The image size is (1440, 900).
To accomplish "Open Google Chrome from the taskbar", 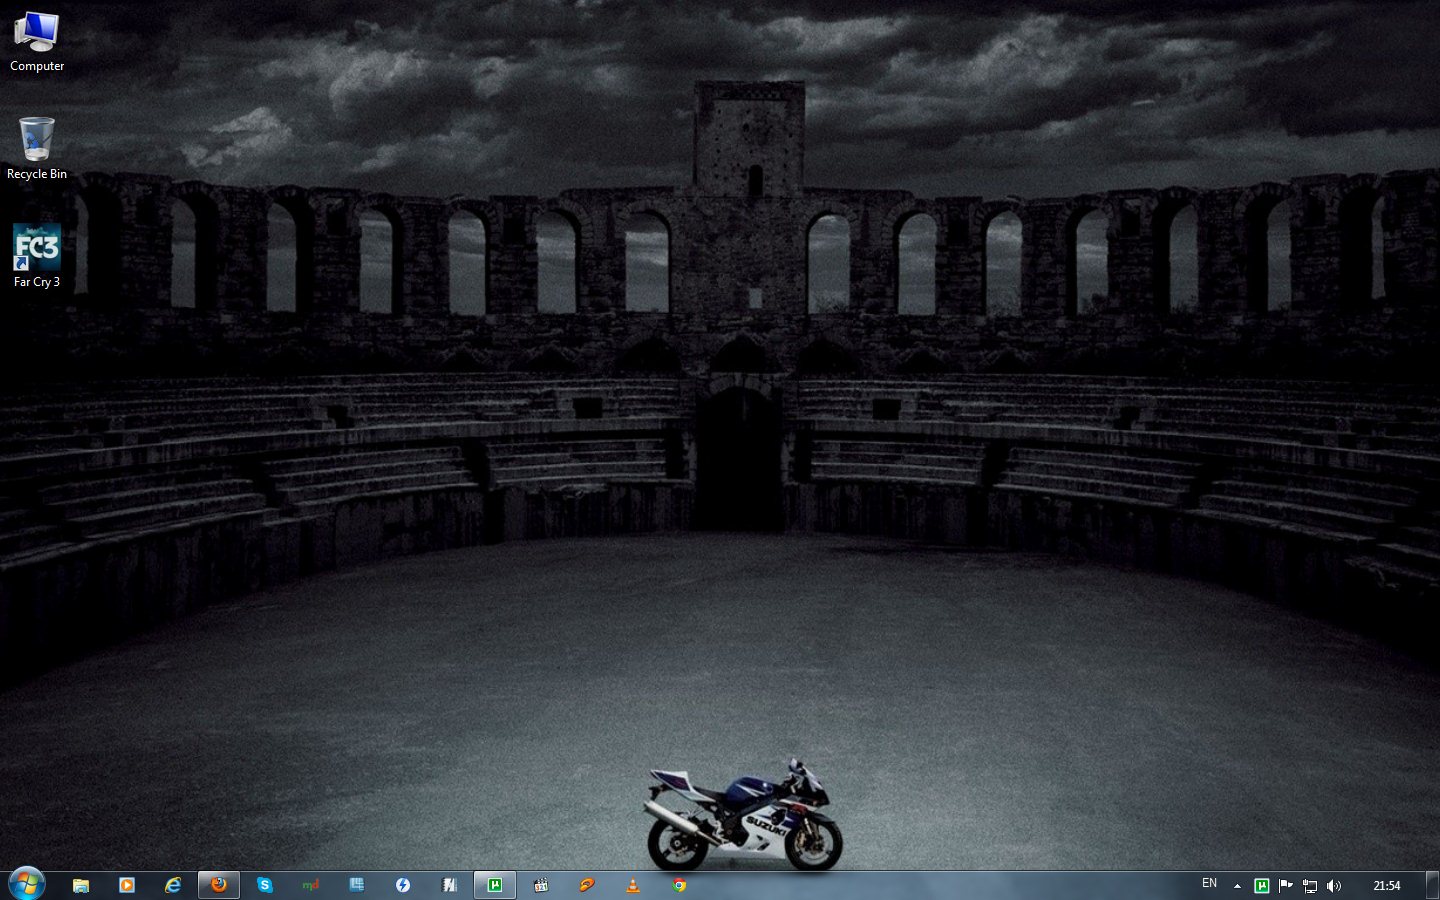I will click(679, 885).
